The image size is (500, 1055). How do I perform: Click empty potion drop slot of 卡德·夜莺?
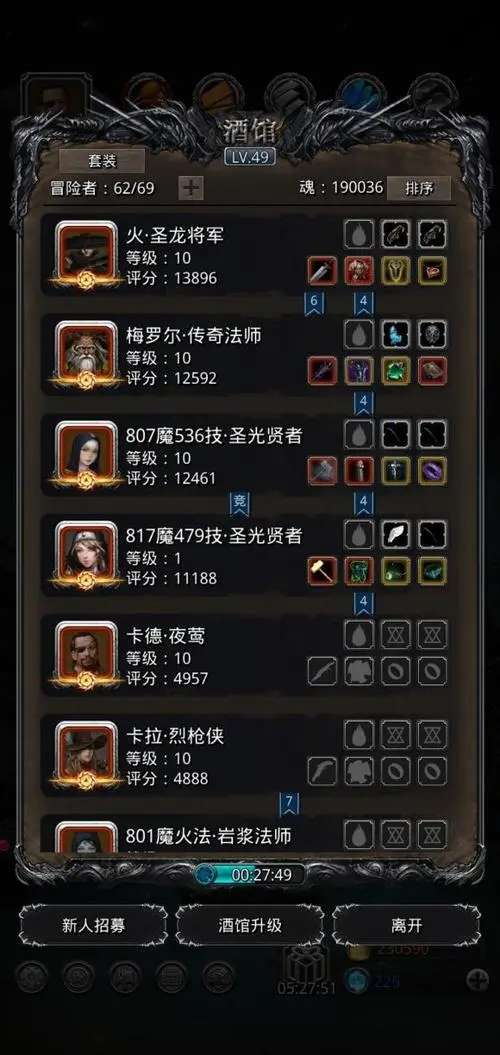[359, 634]
